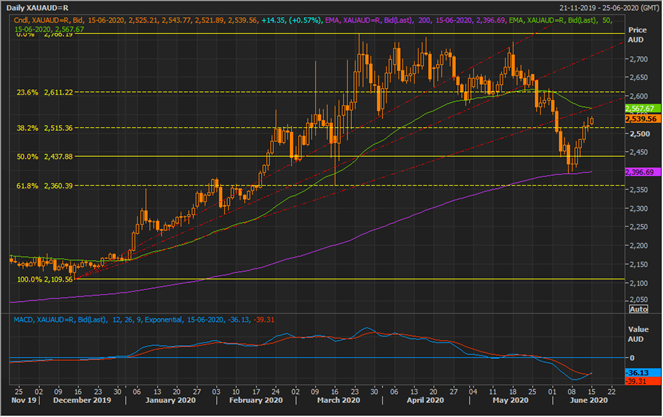The height and width of the screenshot is (417, 663).
Task: Click the January 2020 time axis label
Action: pos(170,400)
